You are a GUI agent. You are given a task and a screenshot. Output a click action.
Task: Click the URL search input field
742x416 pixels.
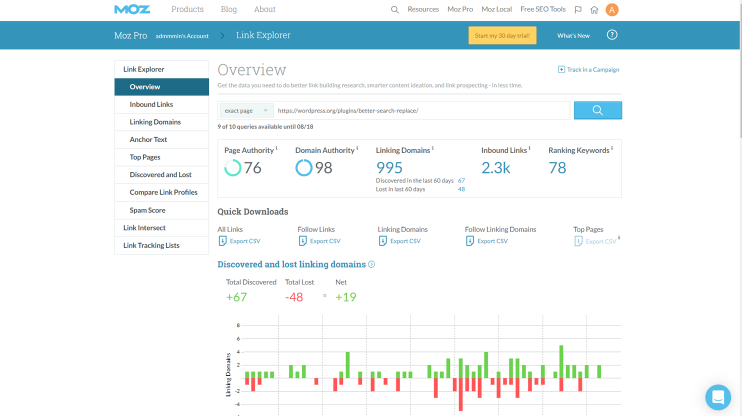[x=422, y=111]
